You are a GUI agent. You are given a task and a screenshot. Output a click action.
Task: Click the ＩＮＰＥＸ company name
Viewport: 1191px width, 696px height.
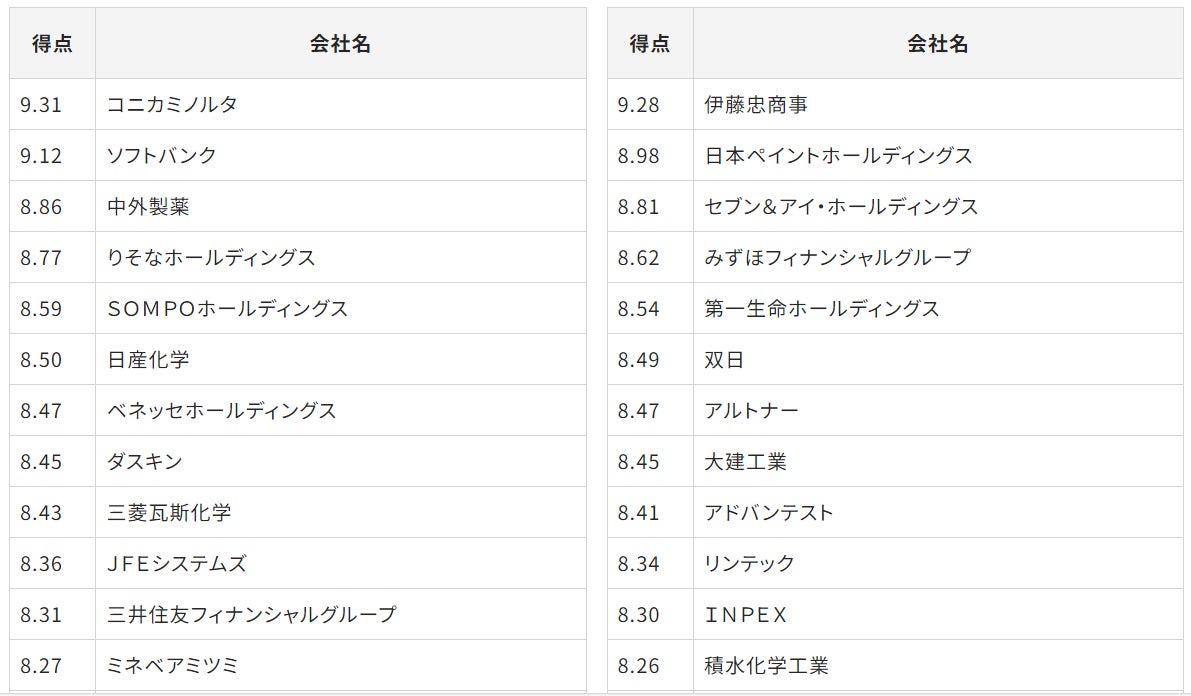click(x=746, y=614)
